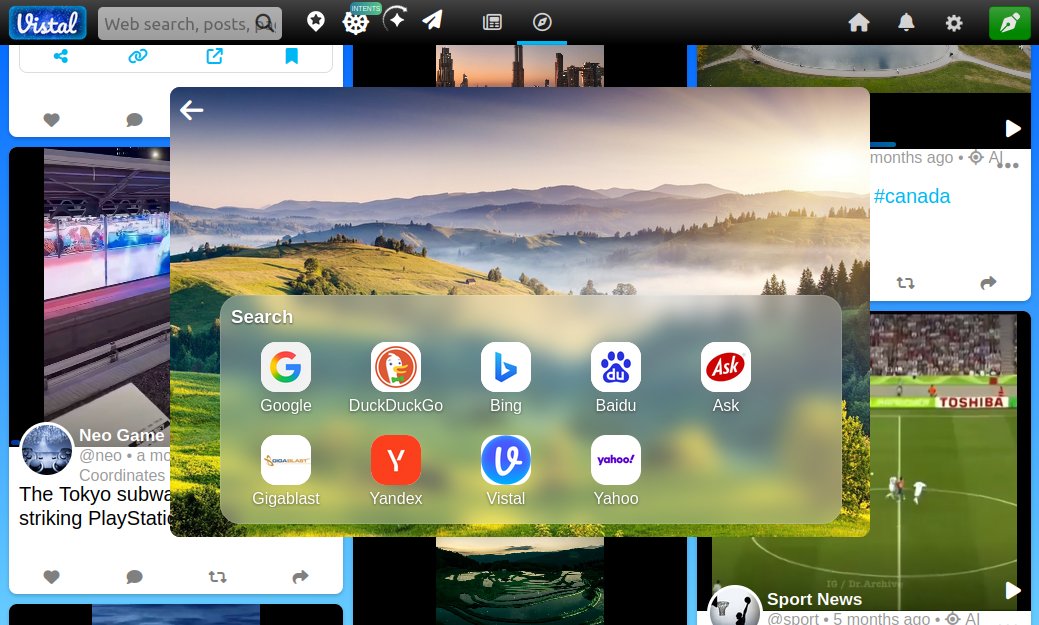
Task: Open the star badge icon in top bar
Action: (315, 22)
